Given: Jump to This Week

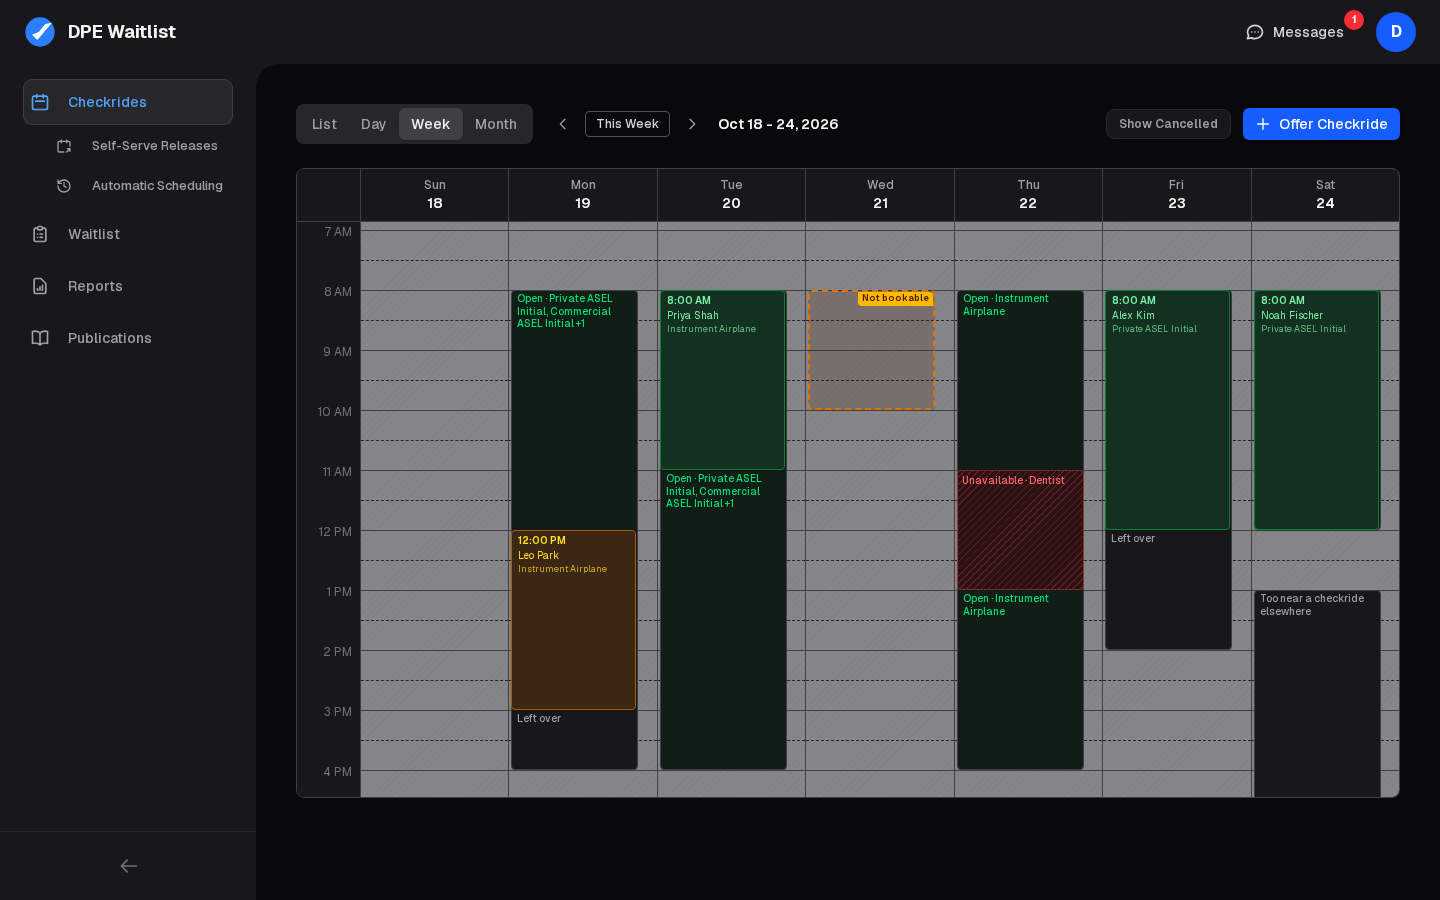Looking at the screenshot, I should pos(627,124).
